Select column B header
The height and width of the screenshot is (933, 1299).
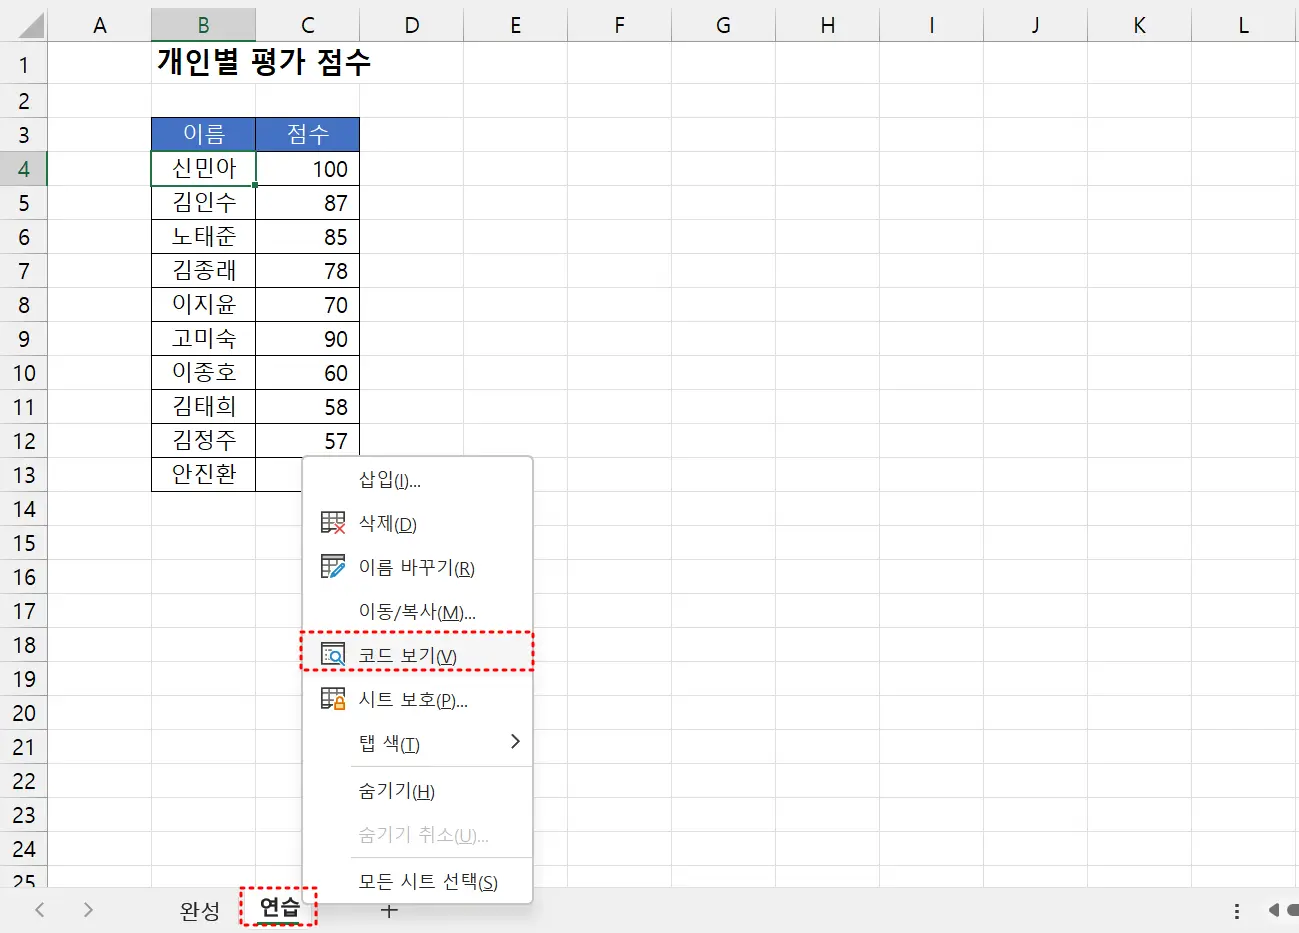point(203,25)
